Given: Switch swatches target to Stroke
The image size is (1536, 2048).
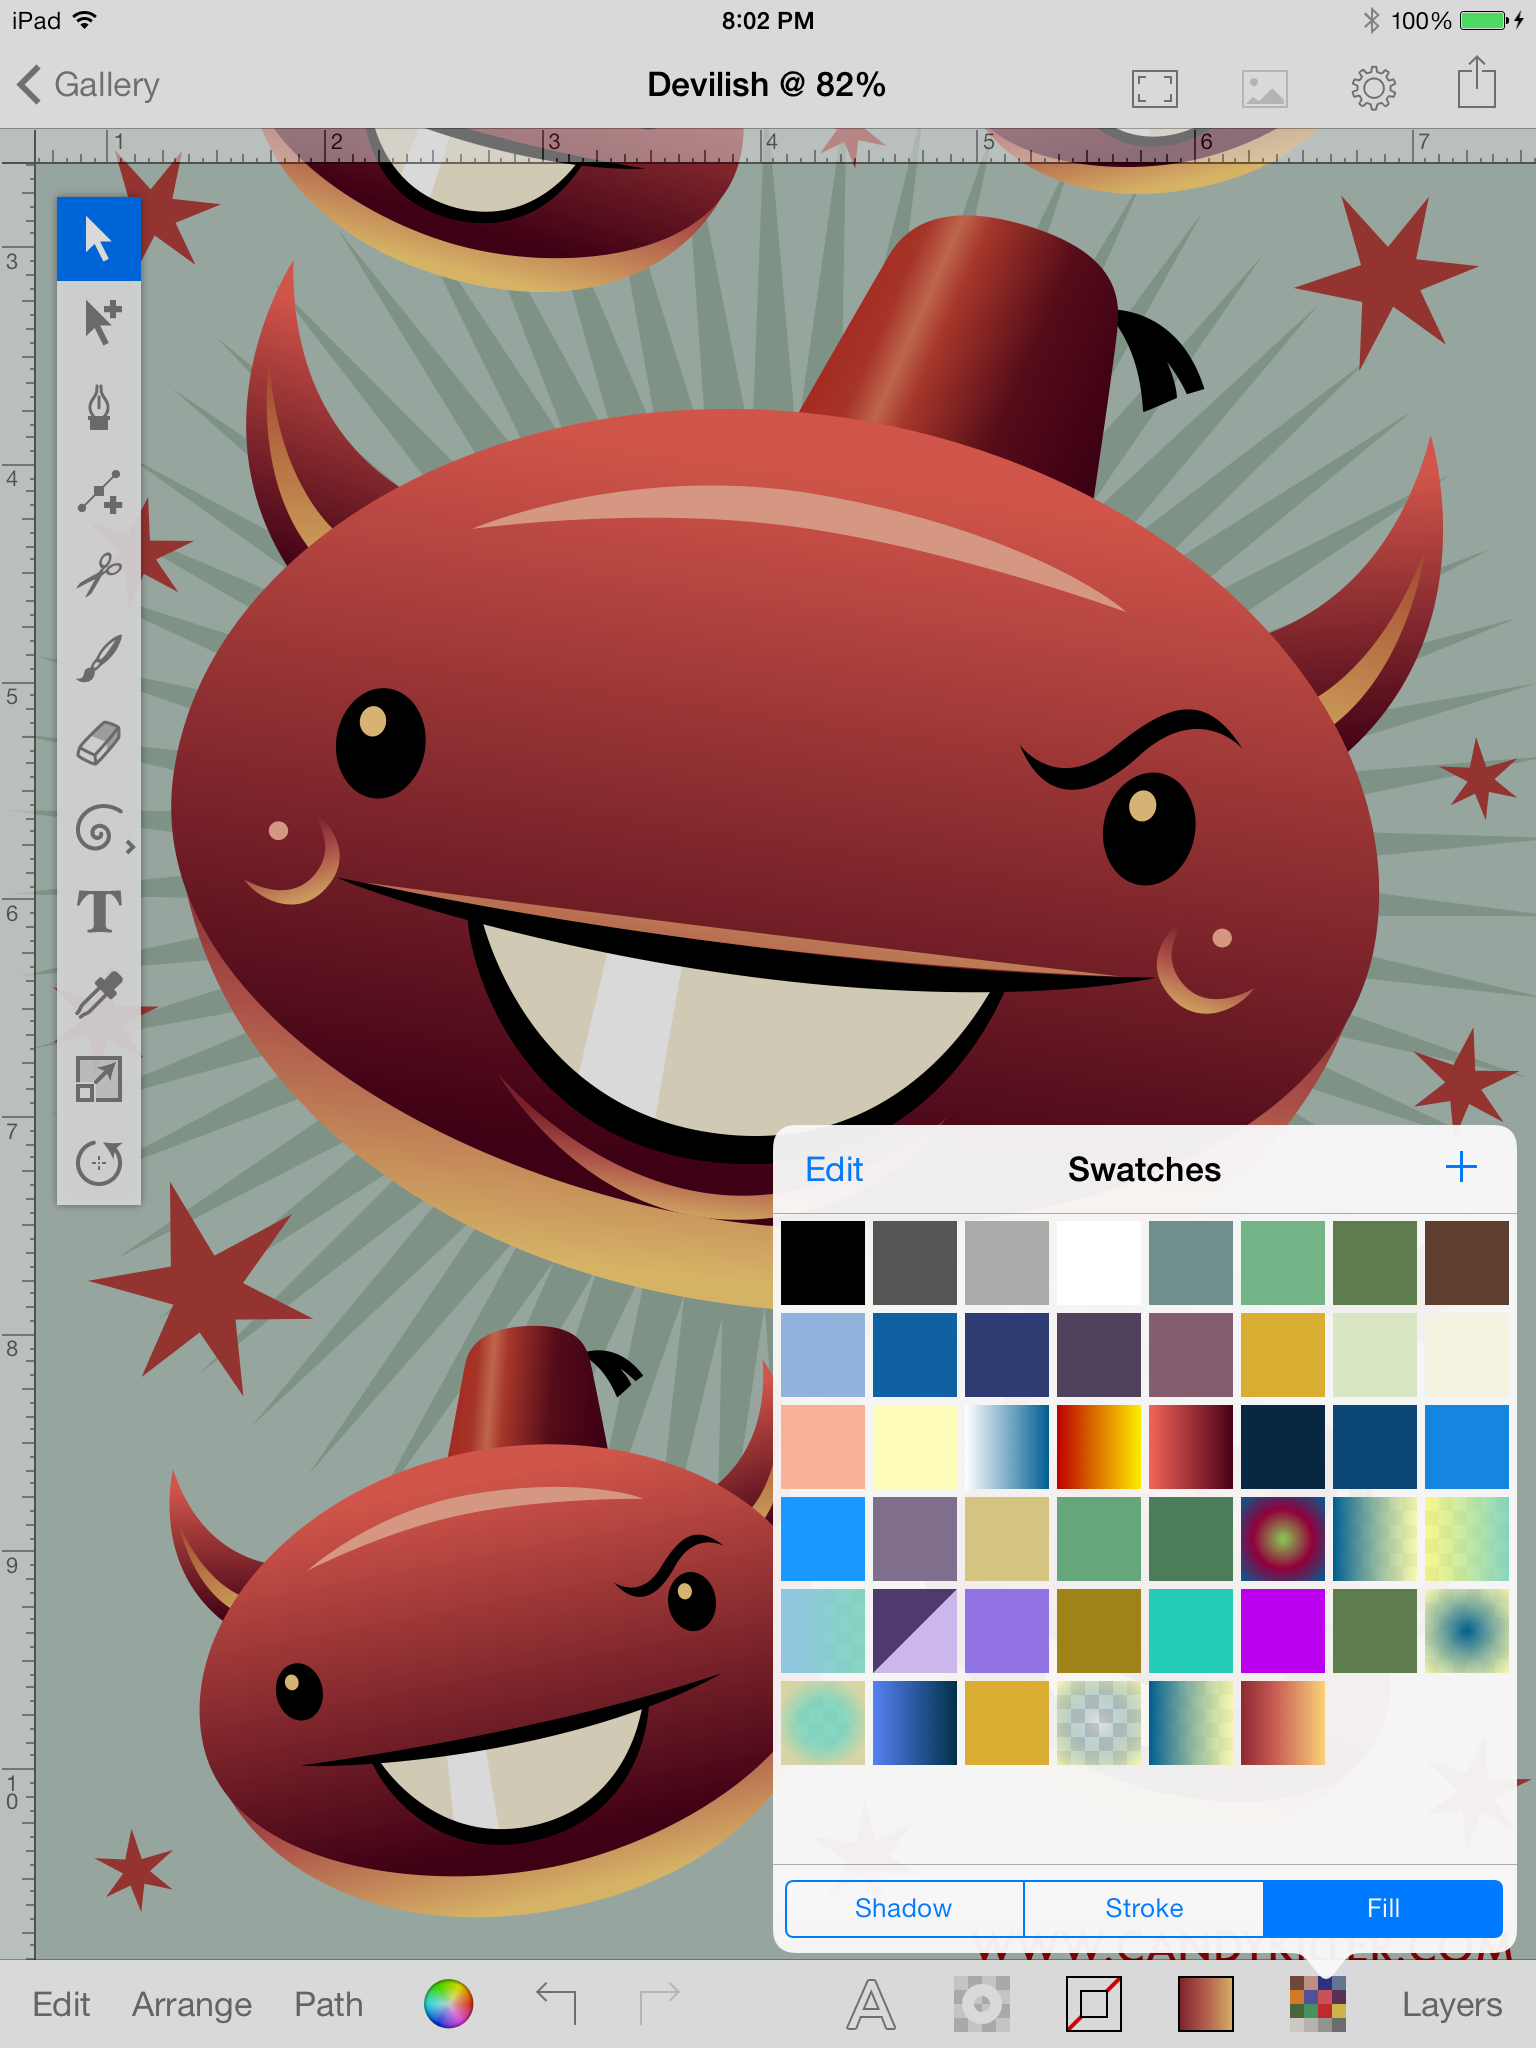Looking at the screenshot, I should (x=1144, y=1908).
